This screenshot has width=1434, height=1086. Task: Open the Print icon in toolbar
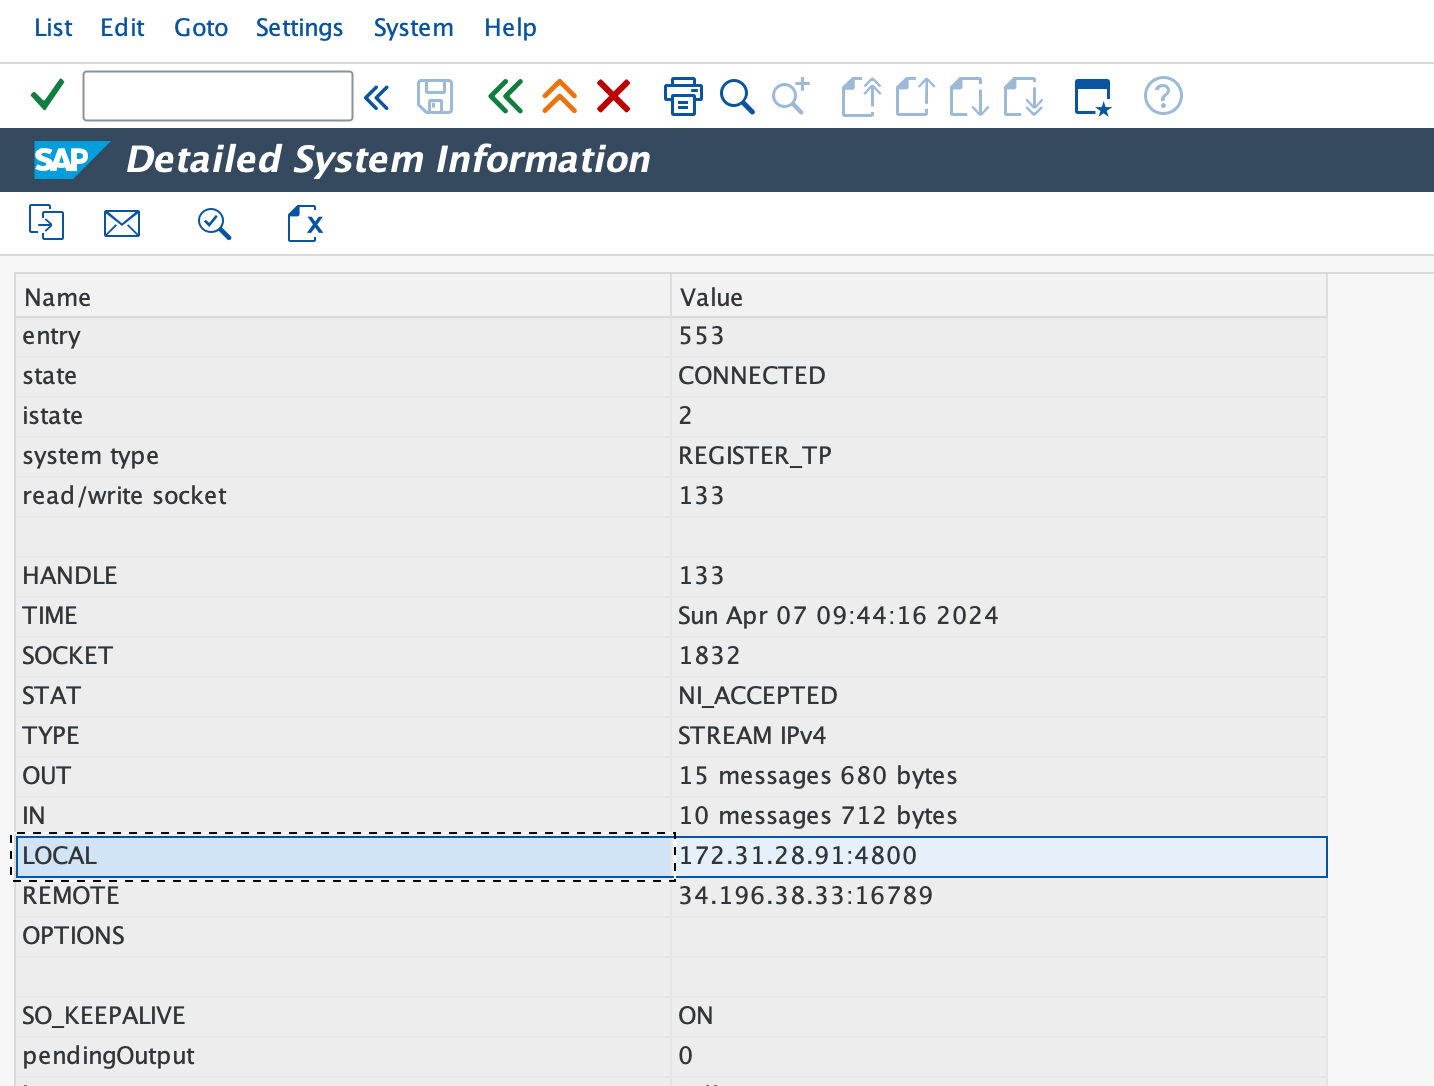click(x=683, y=97)
